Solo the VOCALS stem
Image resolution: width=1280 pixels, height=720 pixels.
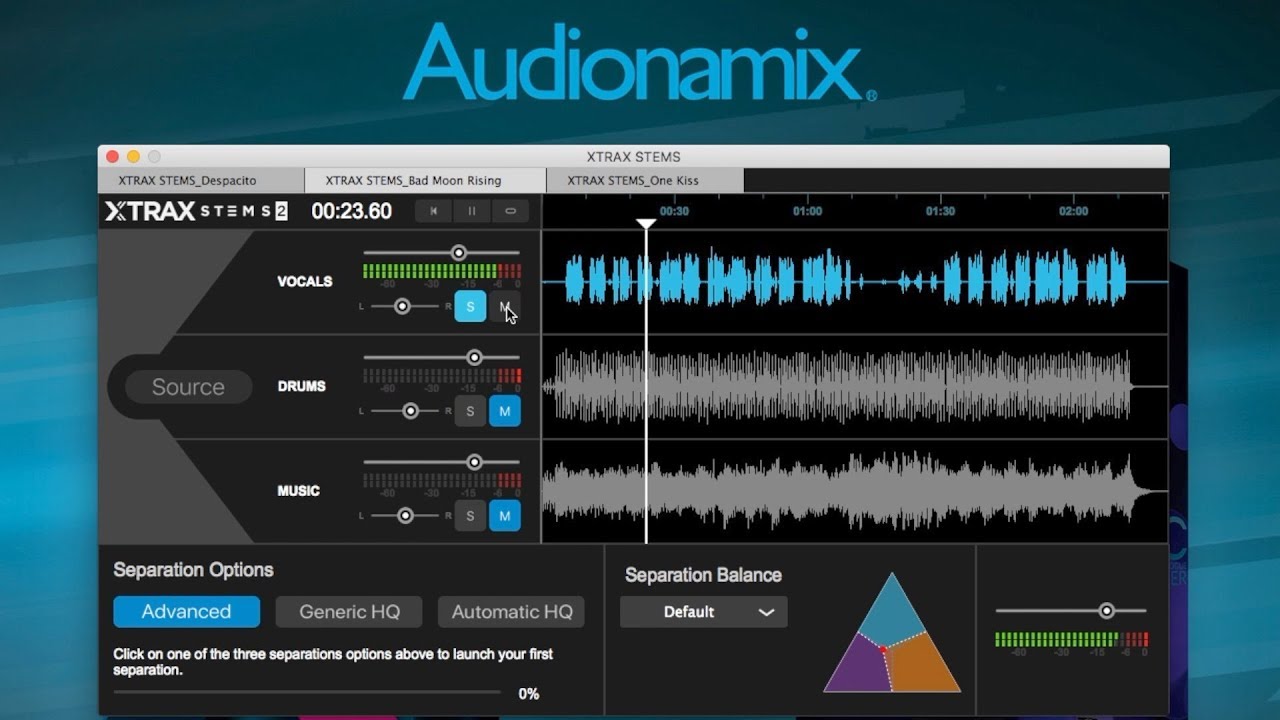470,306
